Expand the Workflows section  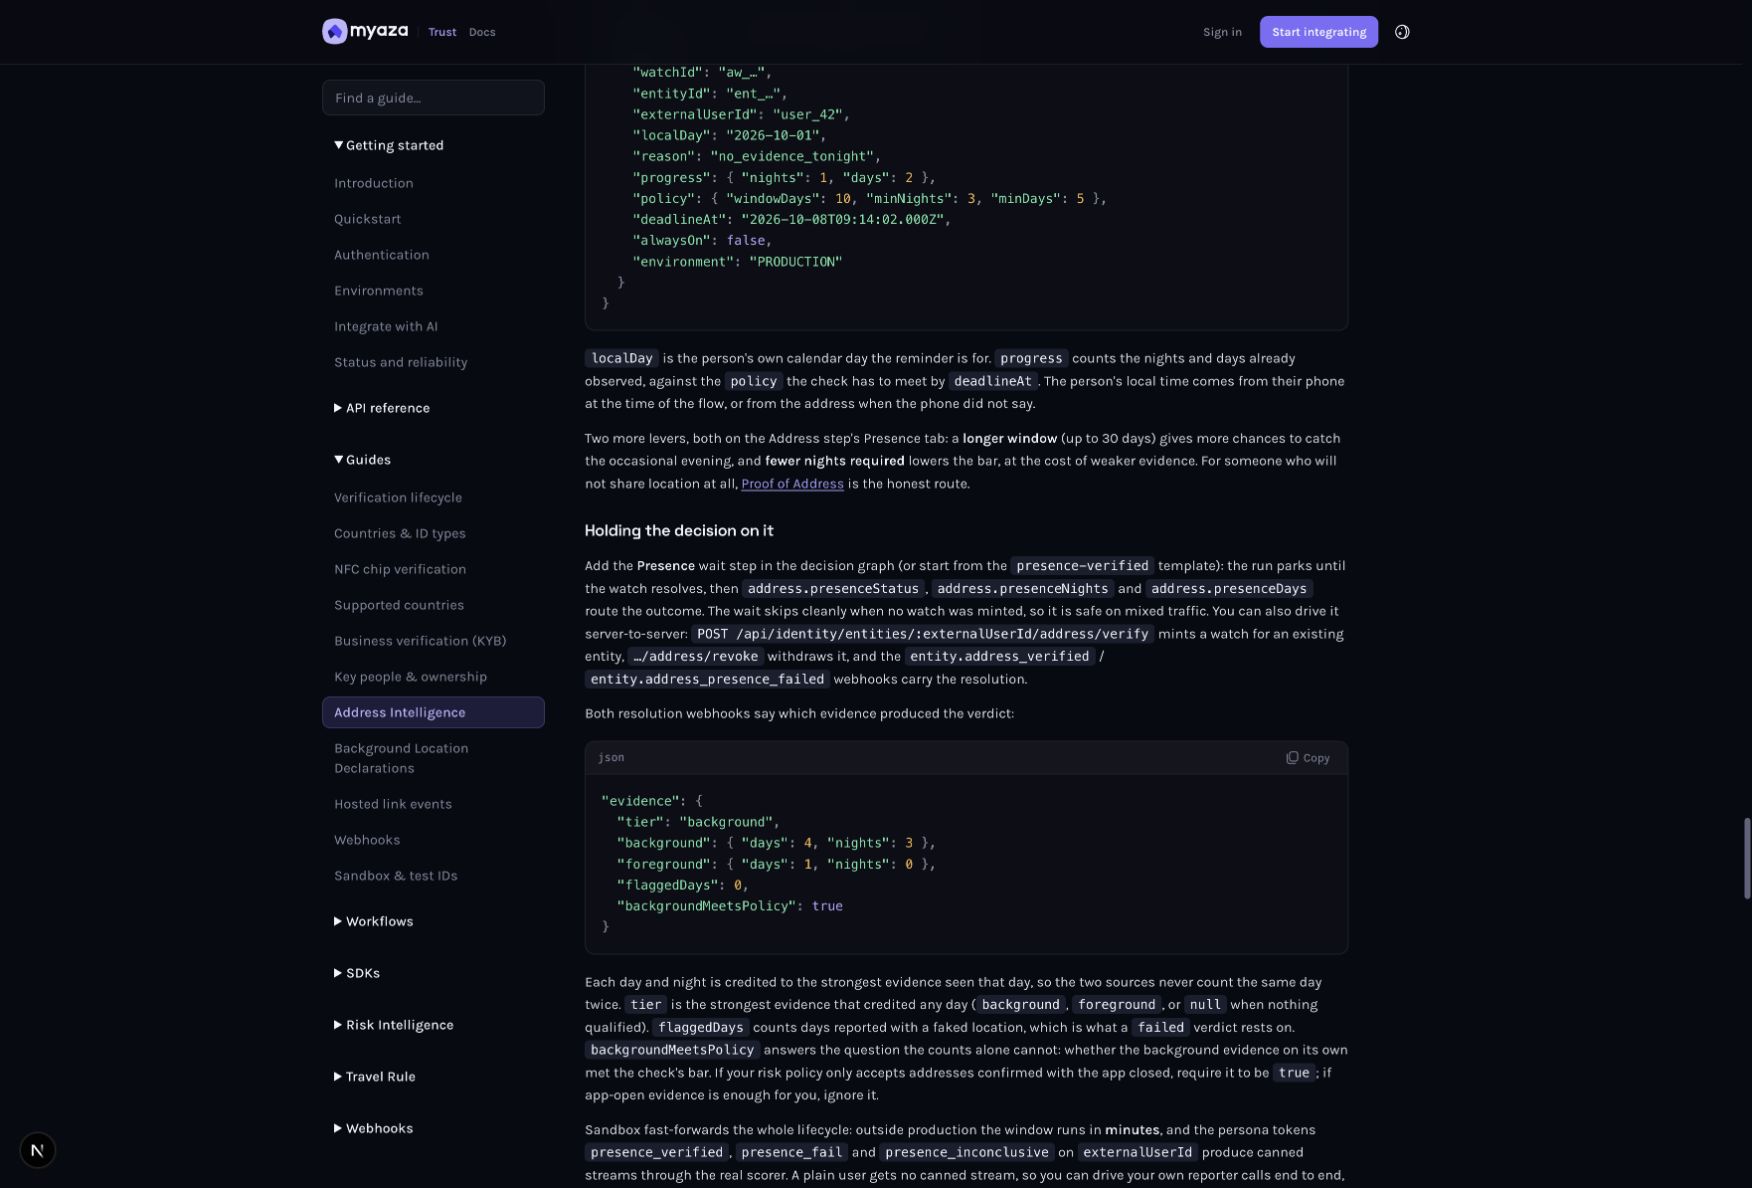pos(373,921)
